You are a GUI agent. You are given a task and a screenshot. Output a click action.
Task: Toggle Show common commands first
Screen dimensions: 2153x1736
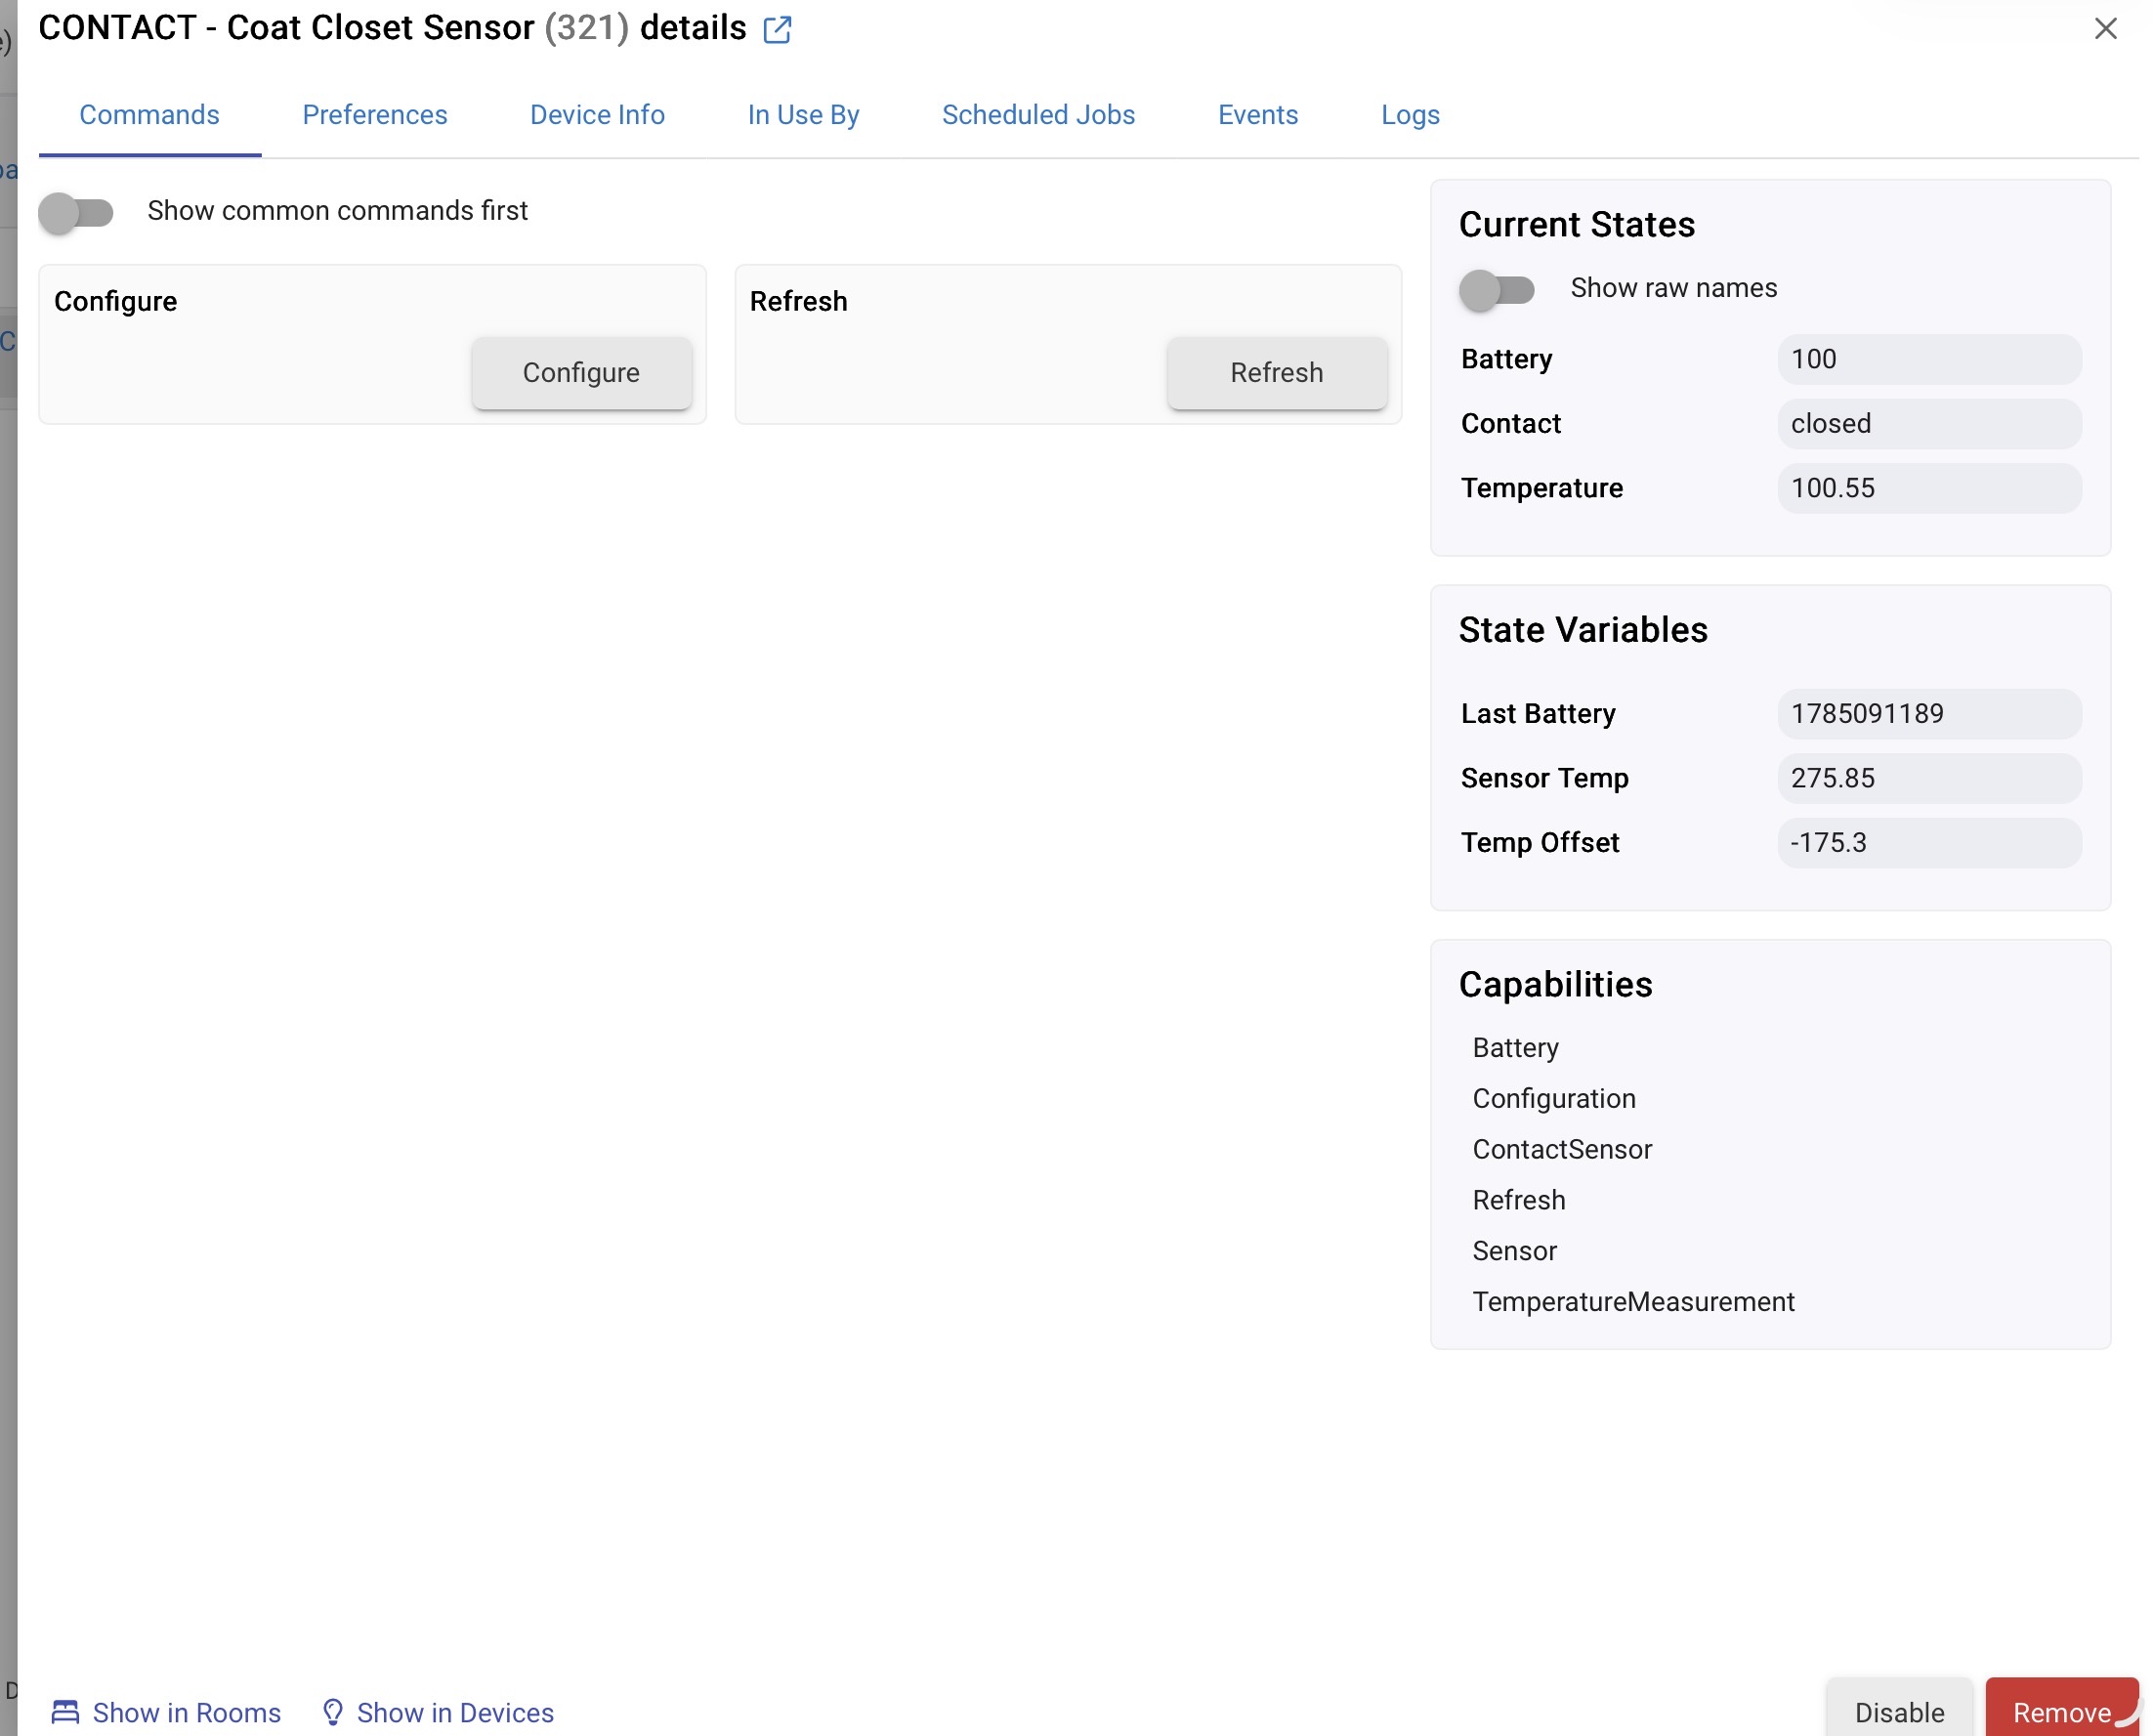pyautogui.click(x=76, y=212)
